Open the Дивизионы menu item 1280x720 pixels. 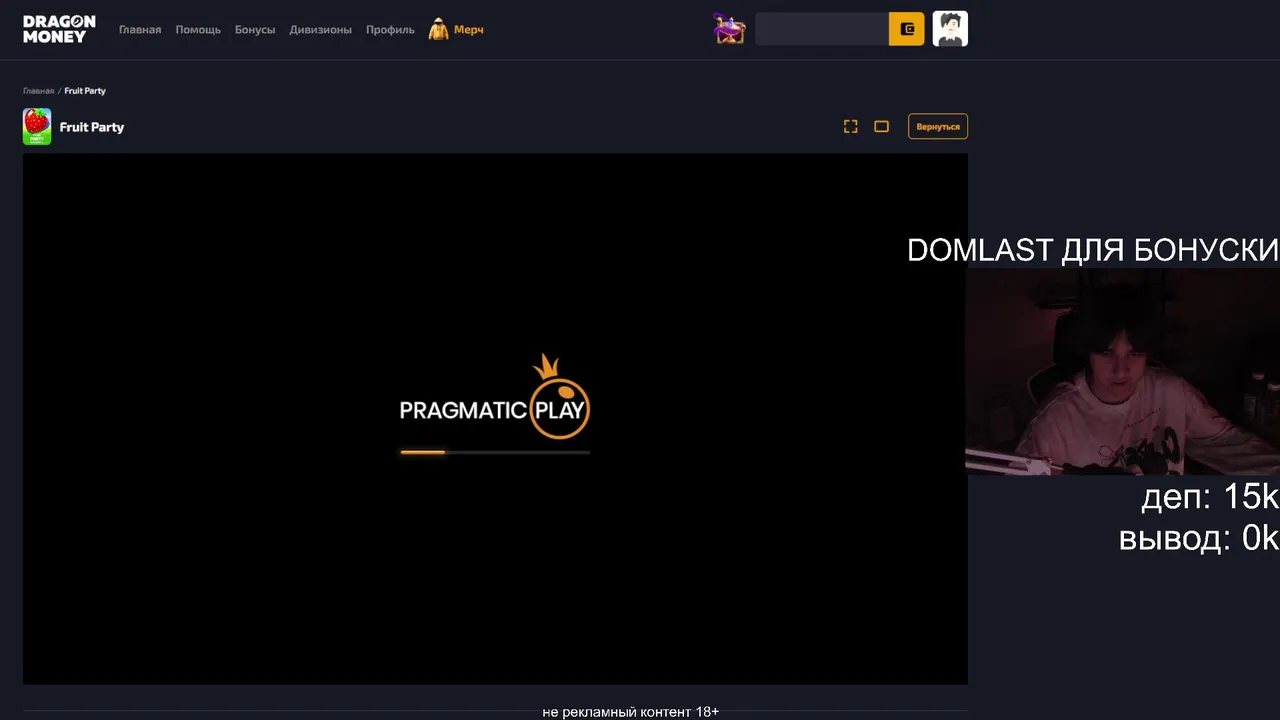point(320,30)
